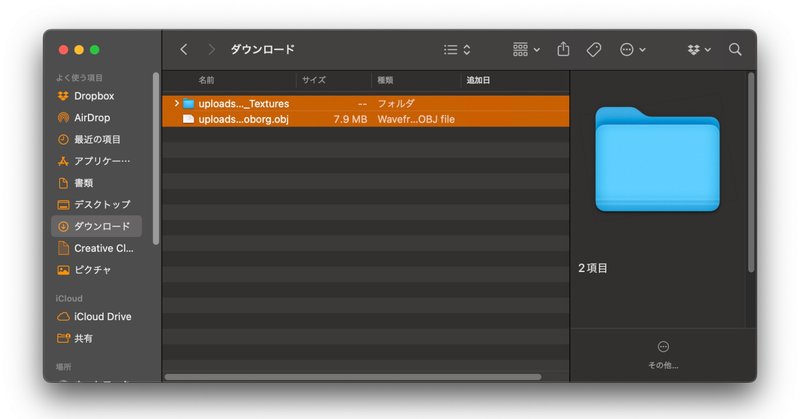This screenshot has height=419, width=800.
Task: Click the tag icon to edit tags
Action: (x=593, y=50)
